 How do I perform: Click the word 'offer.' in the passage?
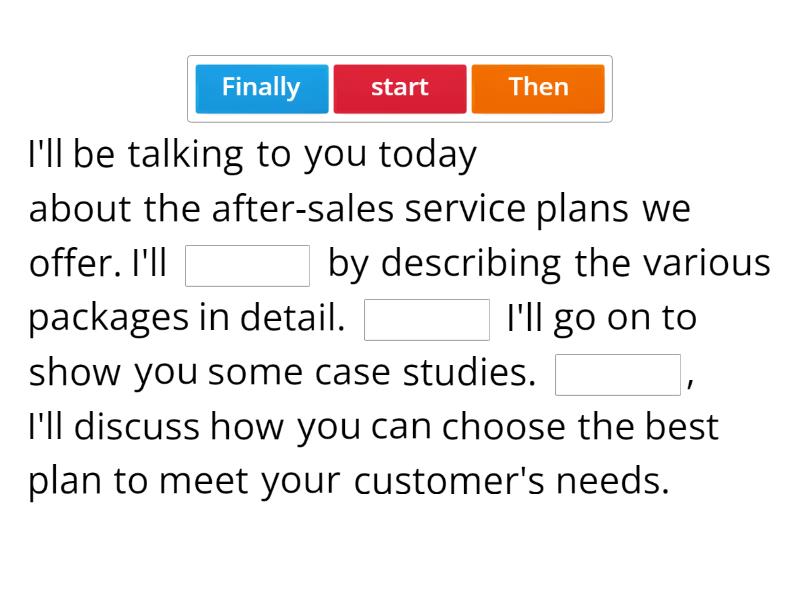[x=75, y=263]
